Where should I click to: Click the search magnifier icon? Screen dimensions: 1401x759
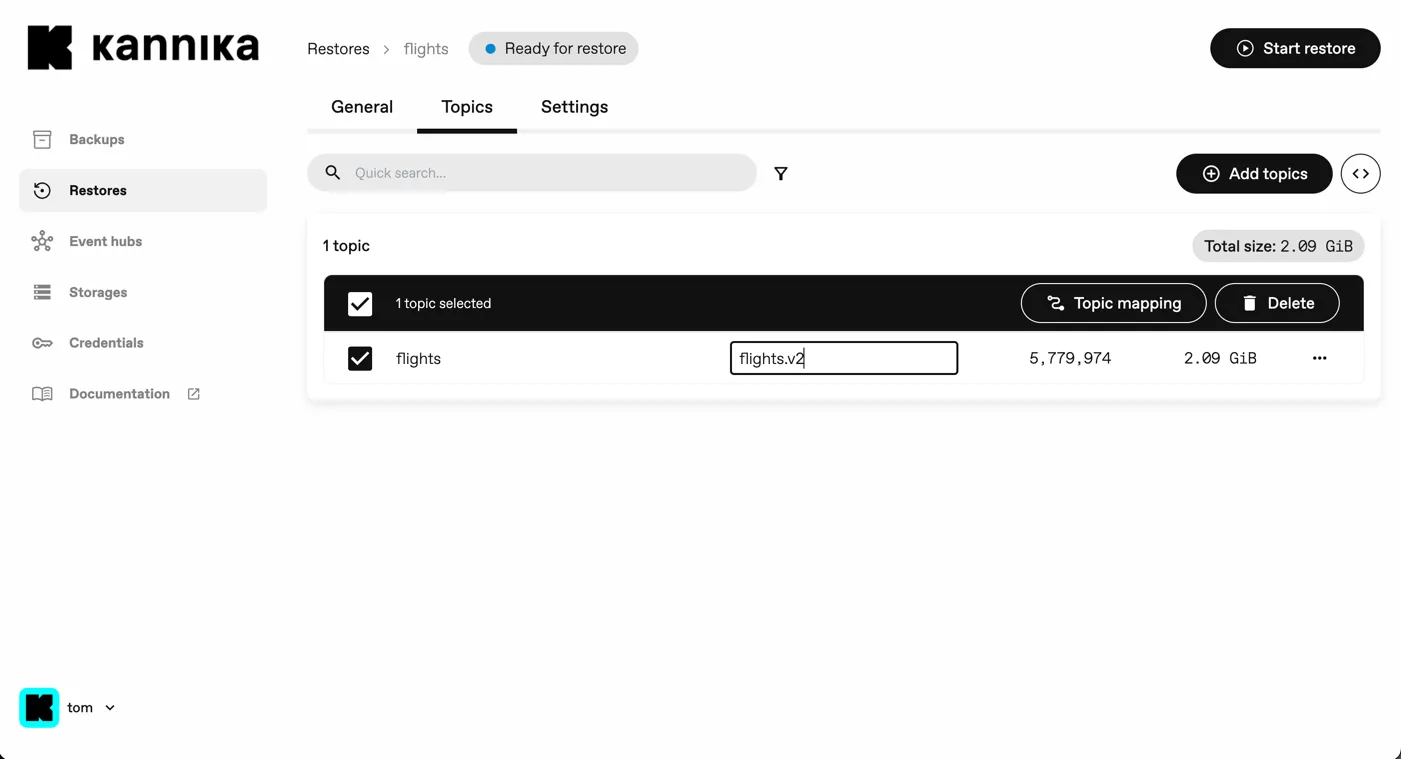click(x=332, y=173)
